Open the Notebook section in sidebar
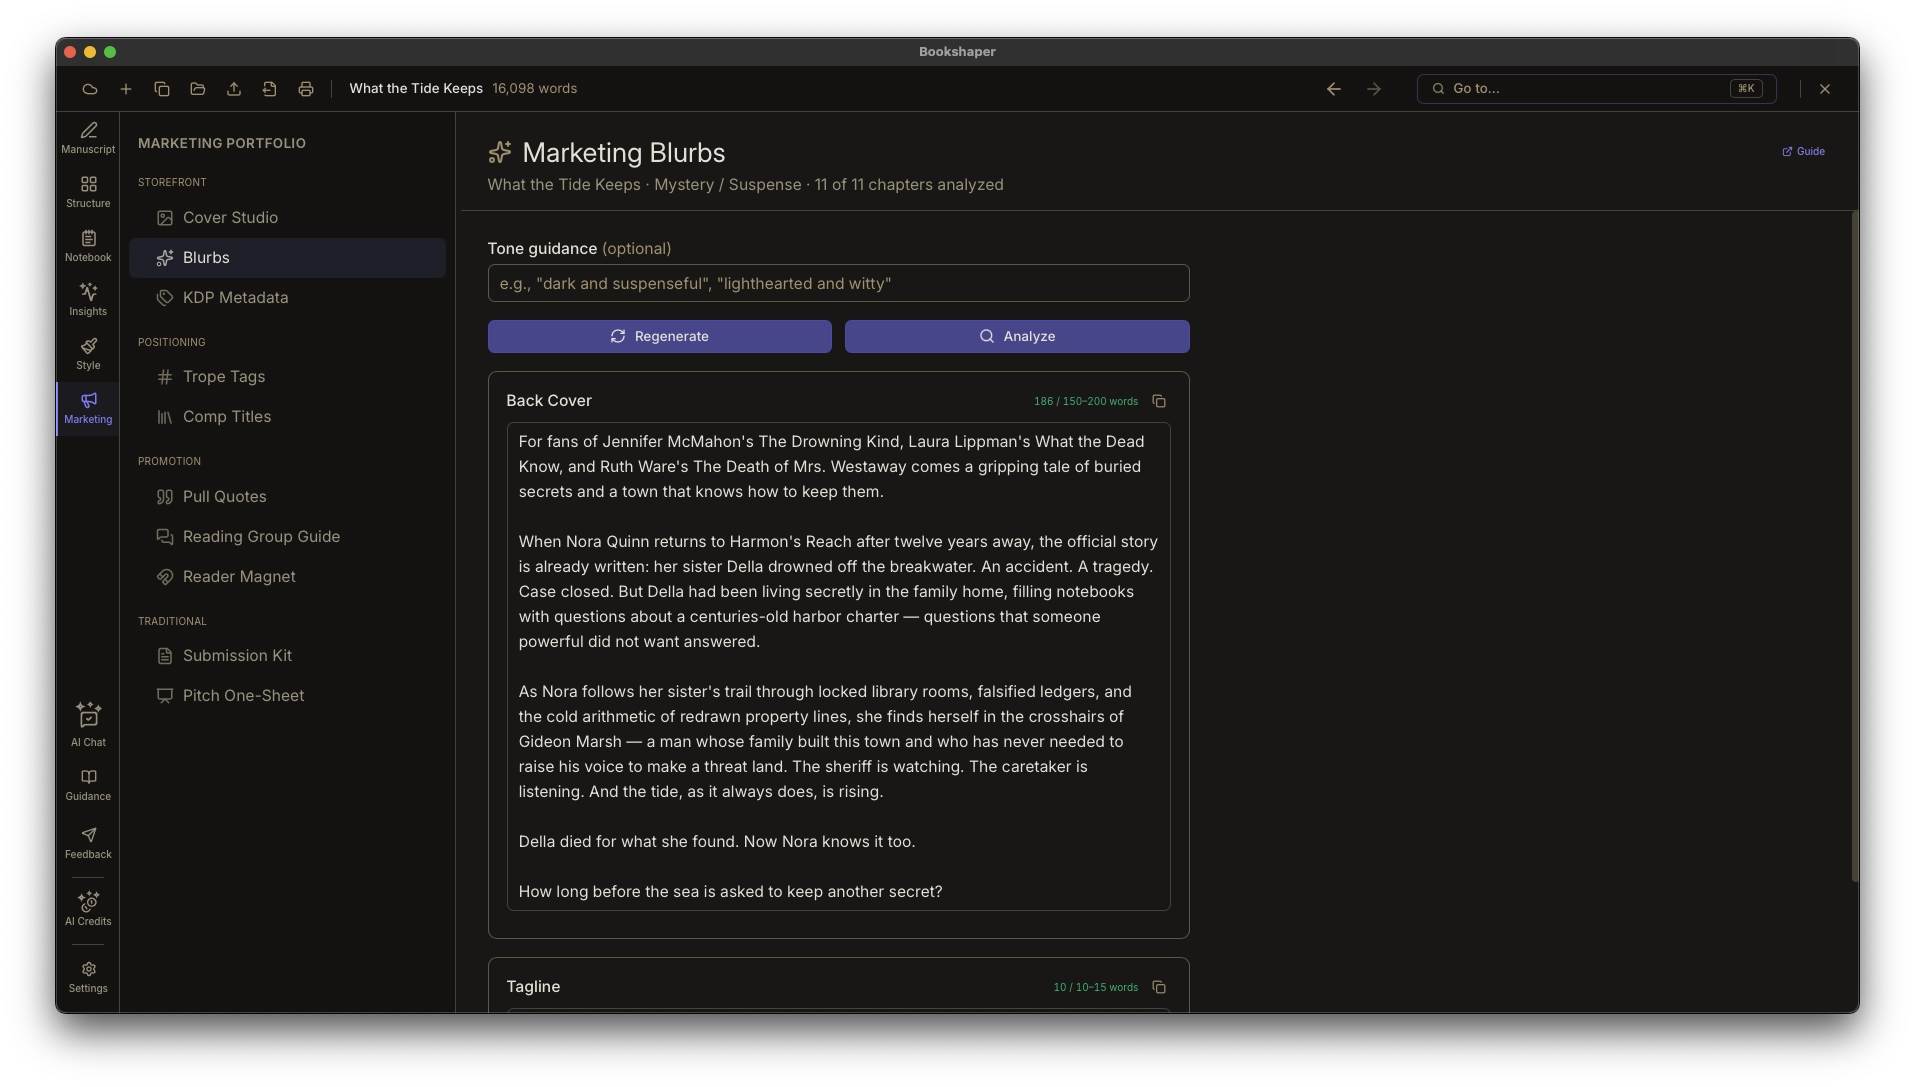The height and width of the screenshot is (1087, 1915). tap(88, 246)
